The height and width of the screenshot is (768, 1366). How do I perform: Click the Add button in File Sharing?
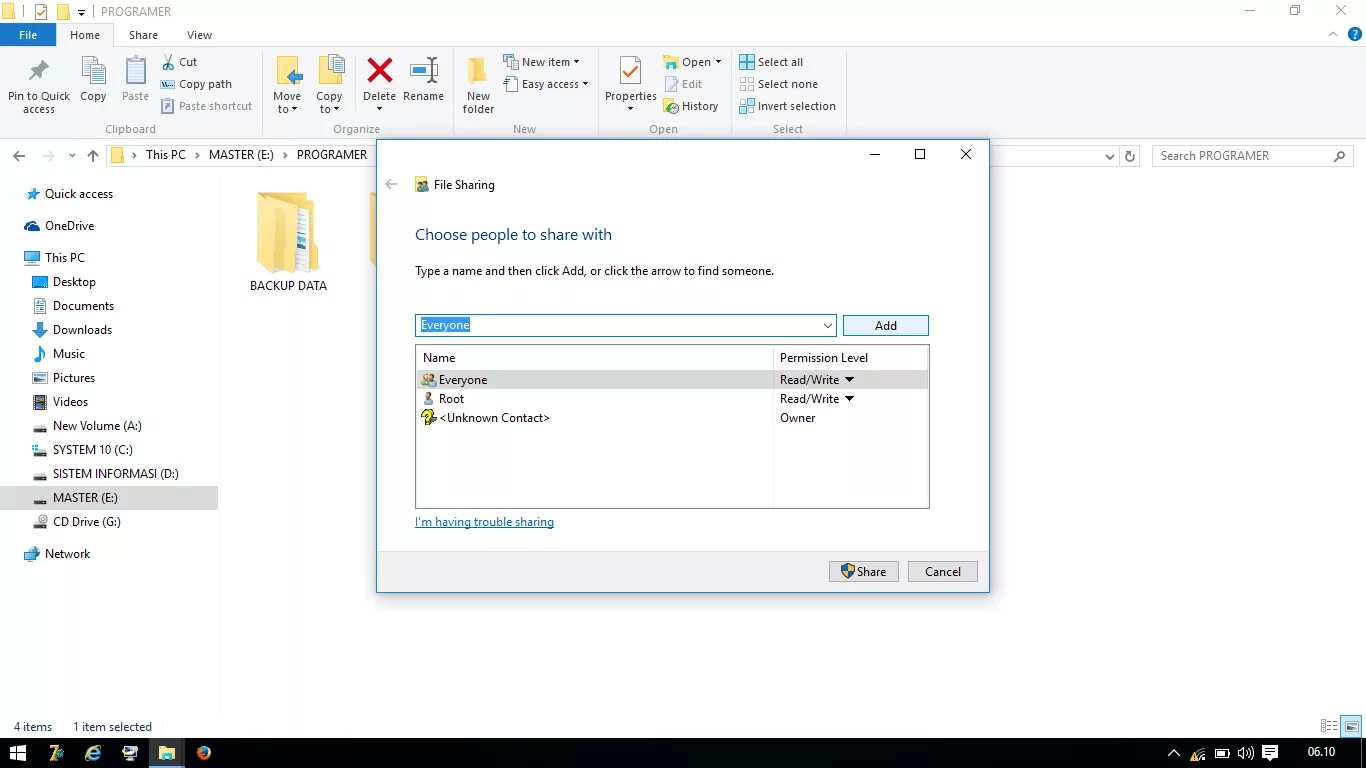(x=886, y=325)
